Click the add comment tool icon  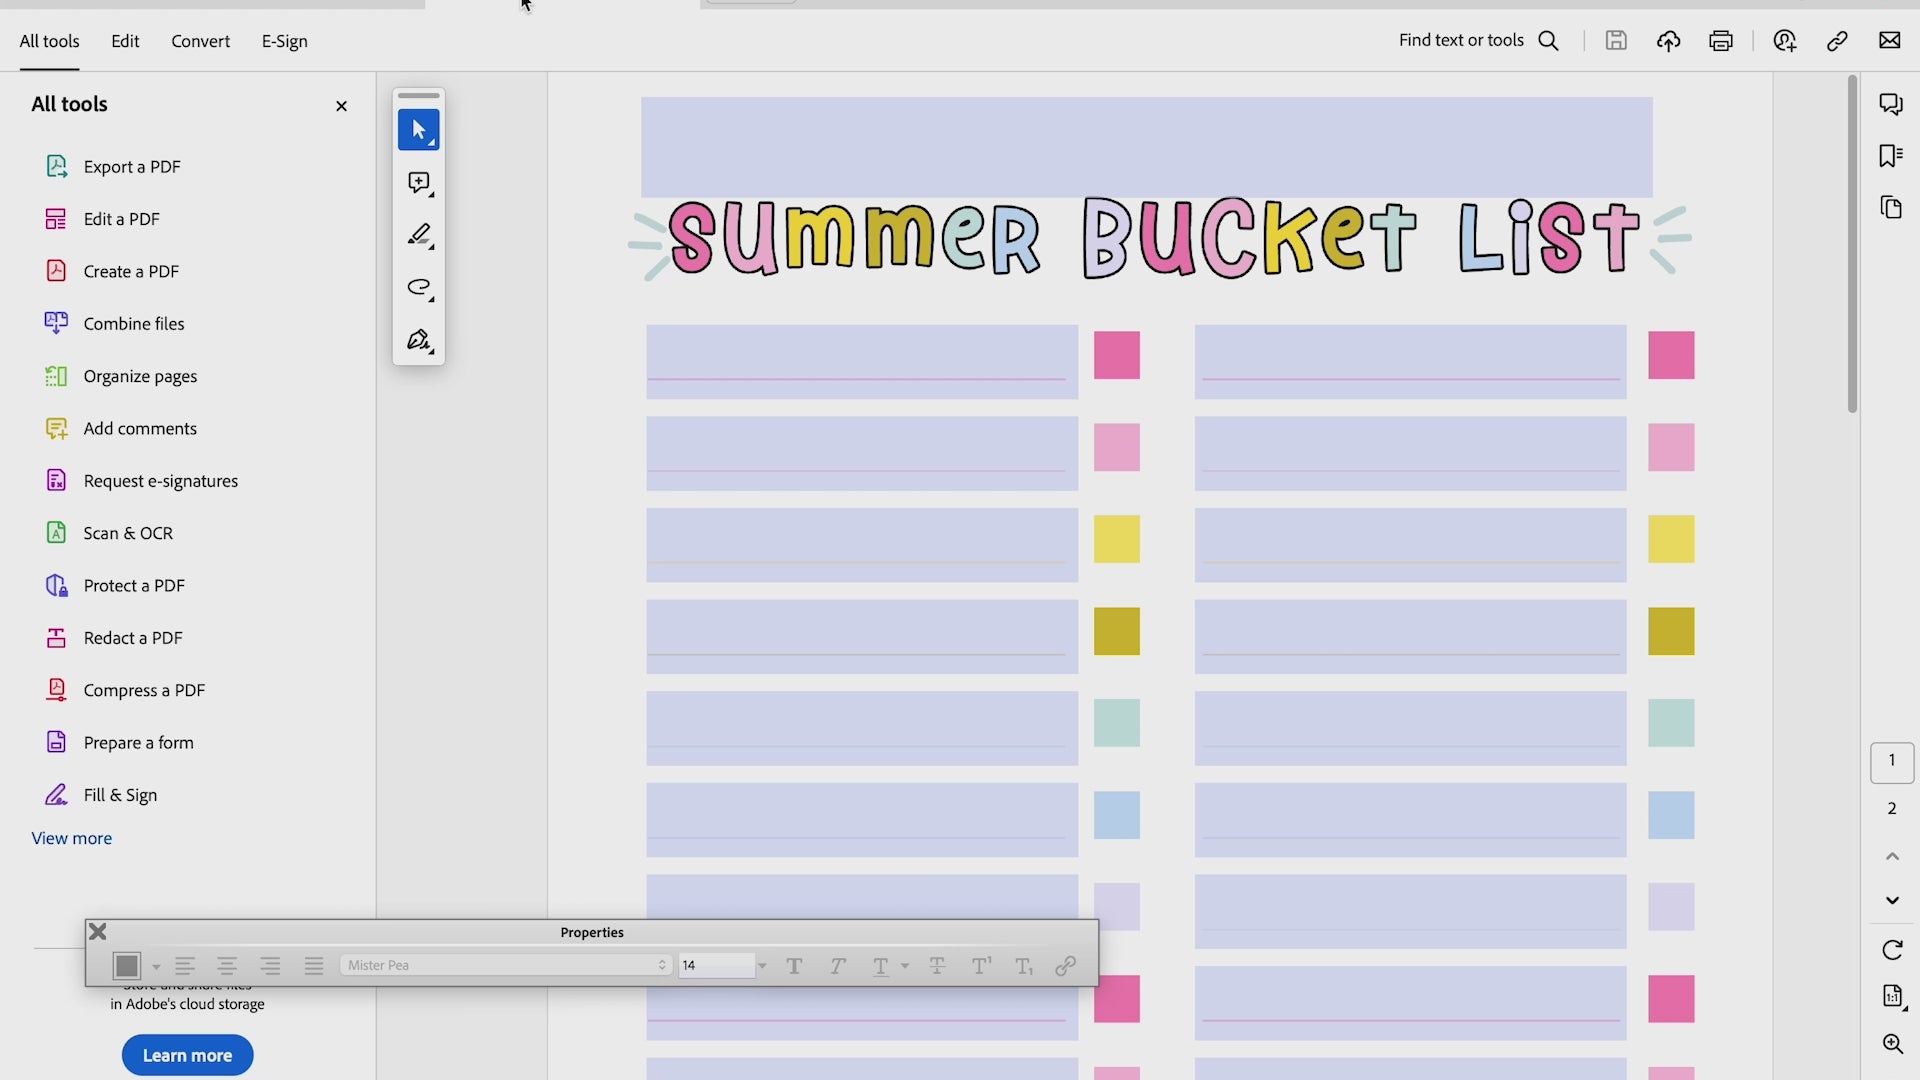418,183
